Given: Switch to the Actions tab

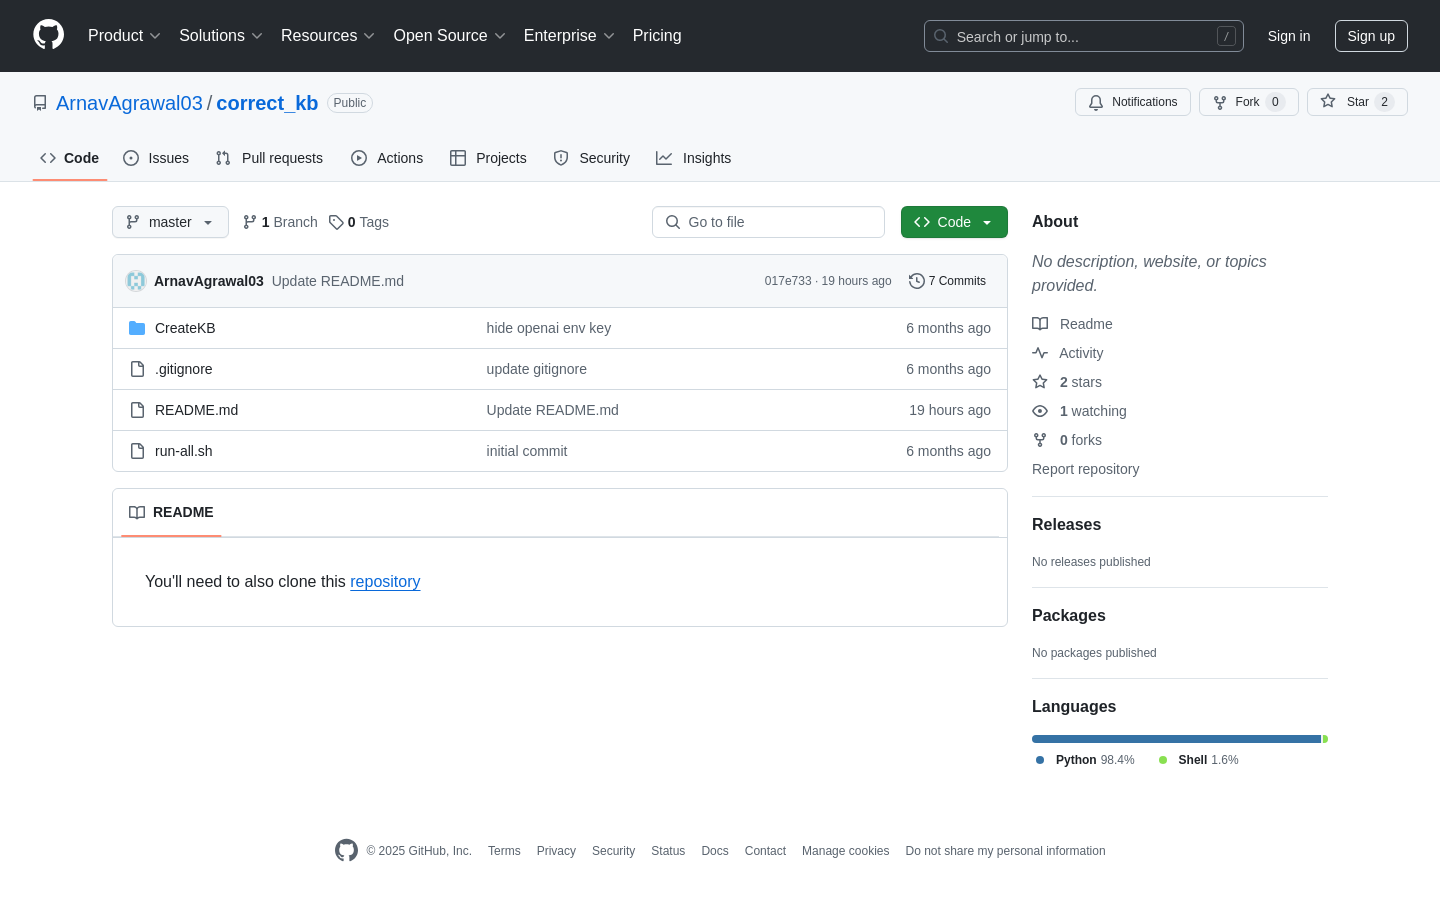Looking at the screenshot, I should point(387,158).
